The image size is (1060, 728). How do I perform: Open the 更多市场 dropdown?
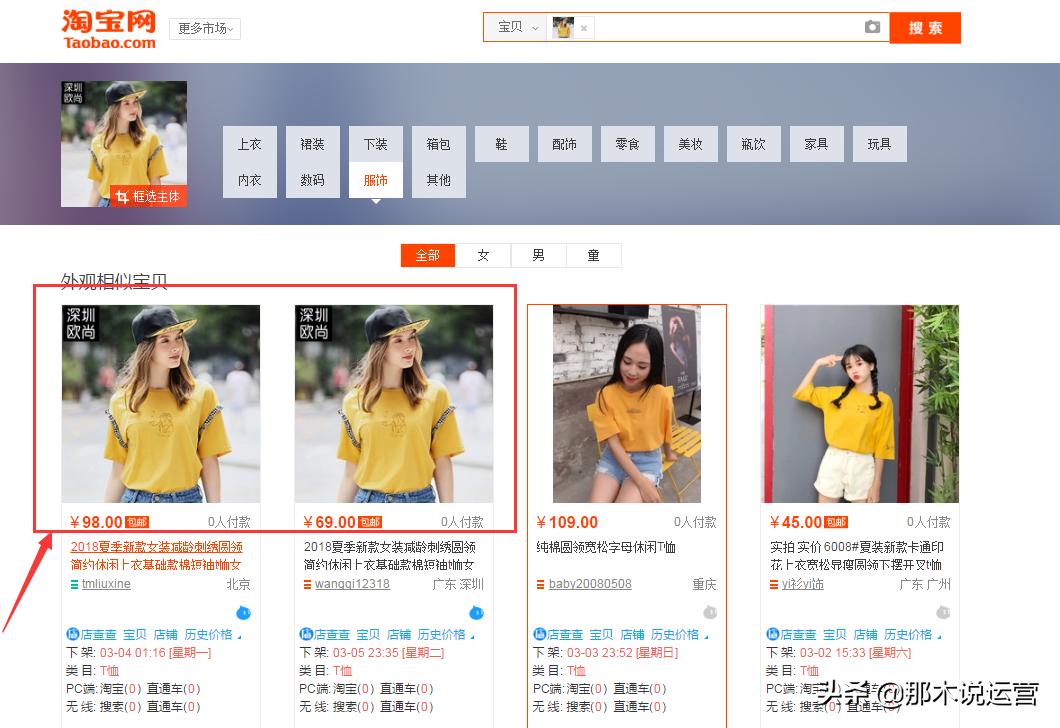[204, 27]
